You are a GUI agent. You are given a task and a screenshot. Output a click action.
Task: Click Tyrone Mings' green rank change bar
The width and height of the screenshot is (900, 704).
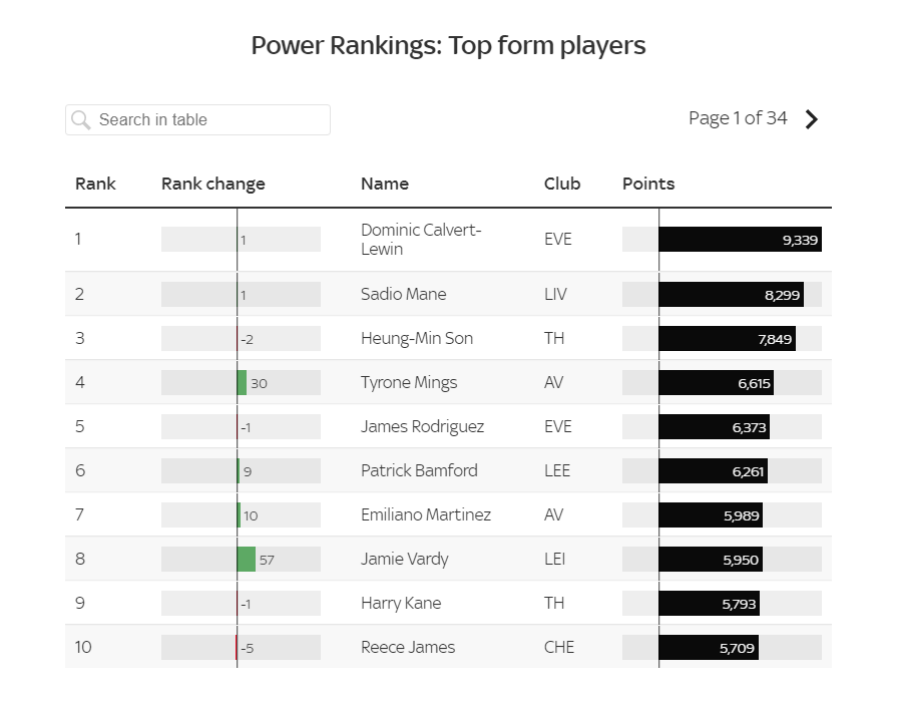(x=242, y=383)
